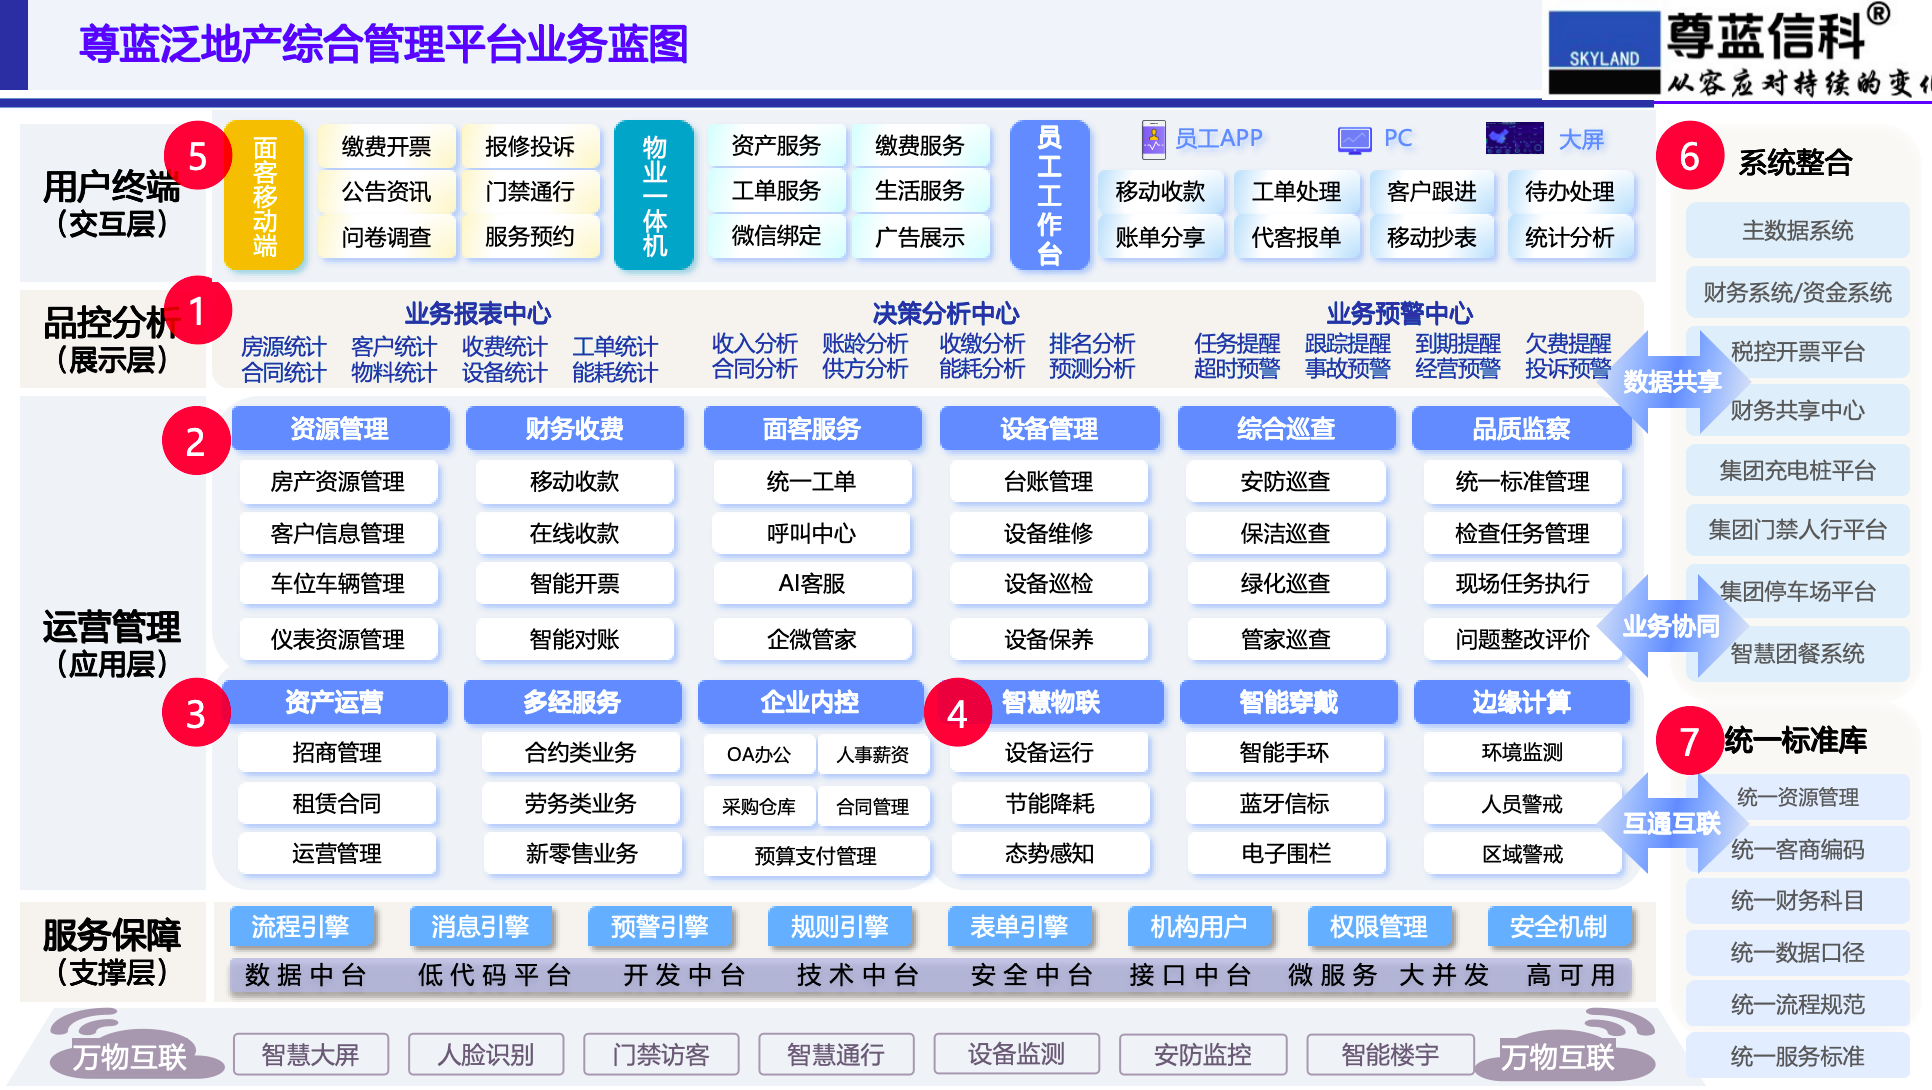Select the 资源管理 header tab

(x=340, y=429)
